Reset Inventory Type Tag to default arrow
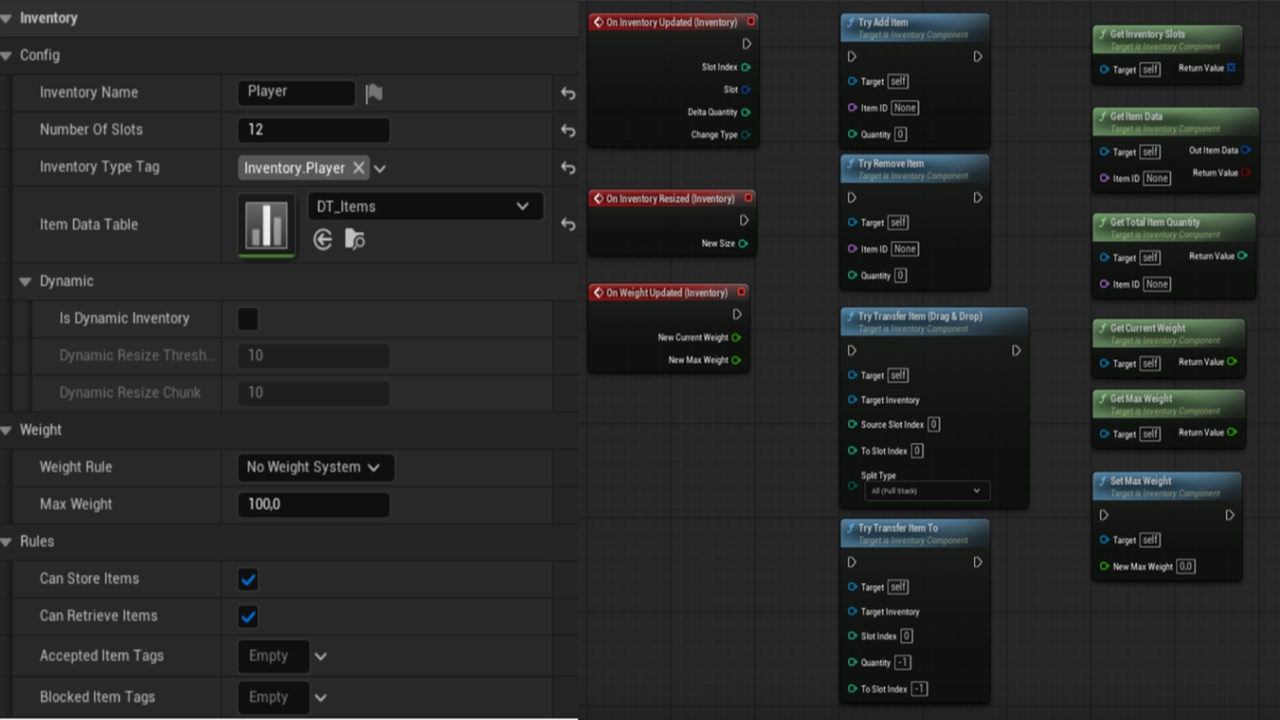1280x720 pixels. (x=568, y=168)
